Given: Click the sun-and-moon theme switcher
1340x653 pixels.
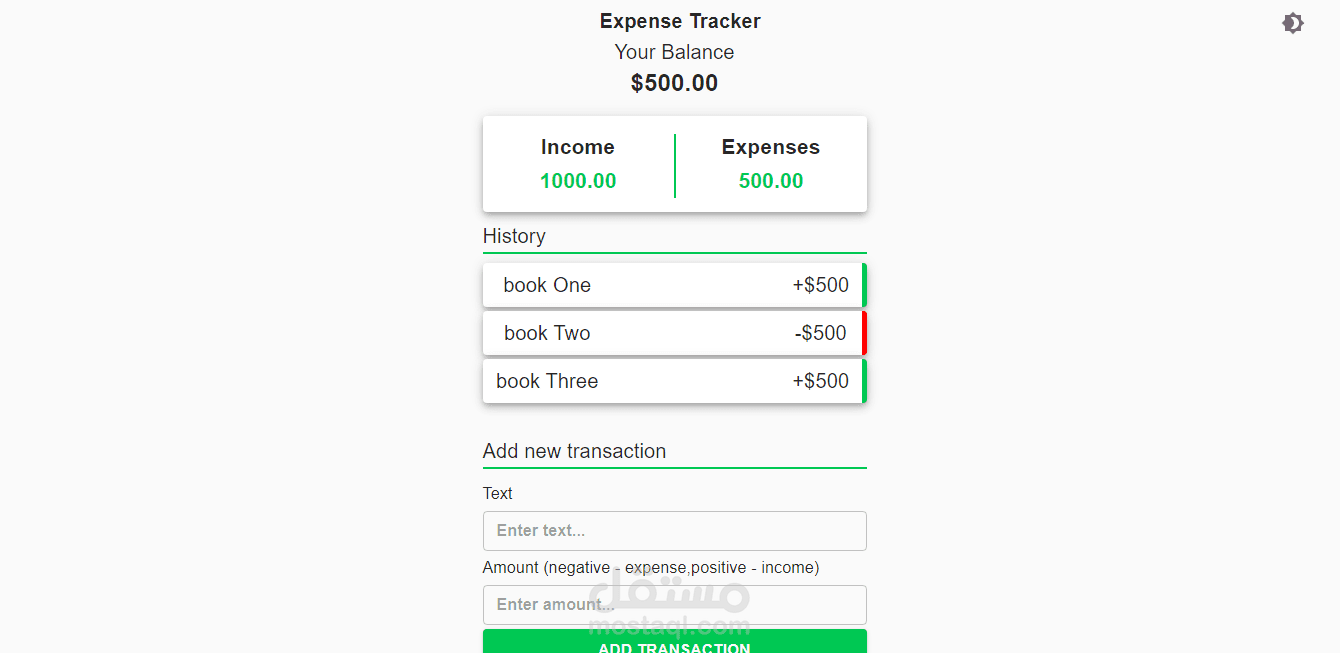Looking at the screenshot, I should [x=1293, y=22].
